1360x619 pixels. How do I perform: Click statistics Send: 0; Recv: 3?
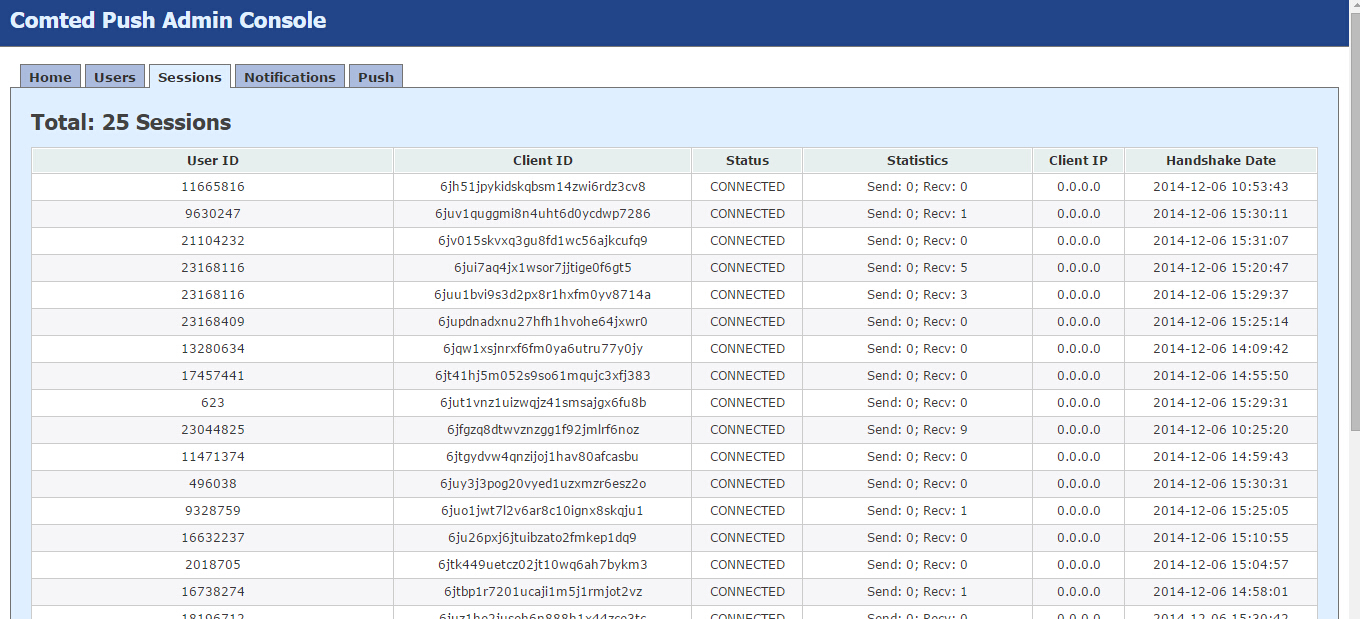(x=917, y=295)
